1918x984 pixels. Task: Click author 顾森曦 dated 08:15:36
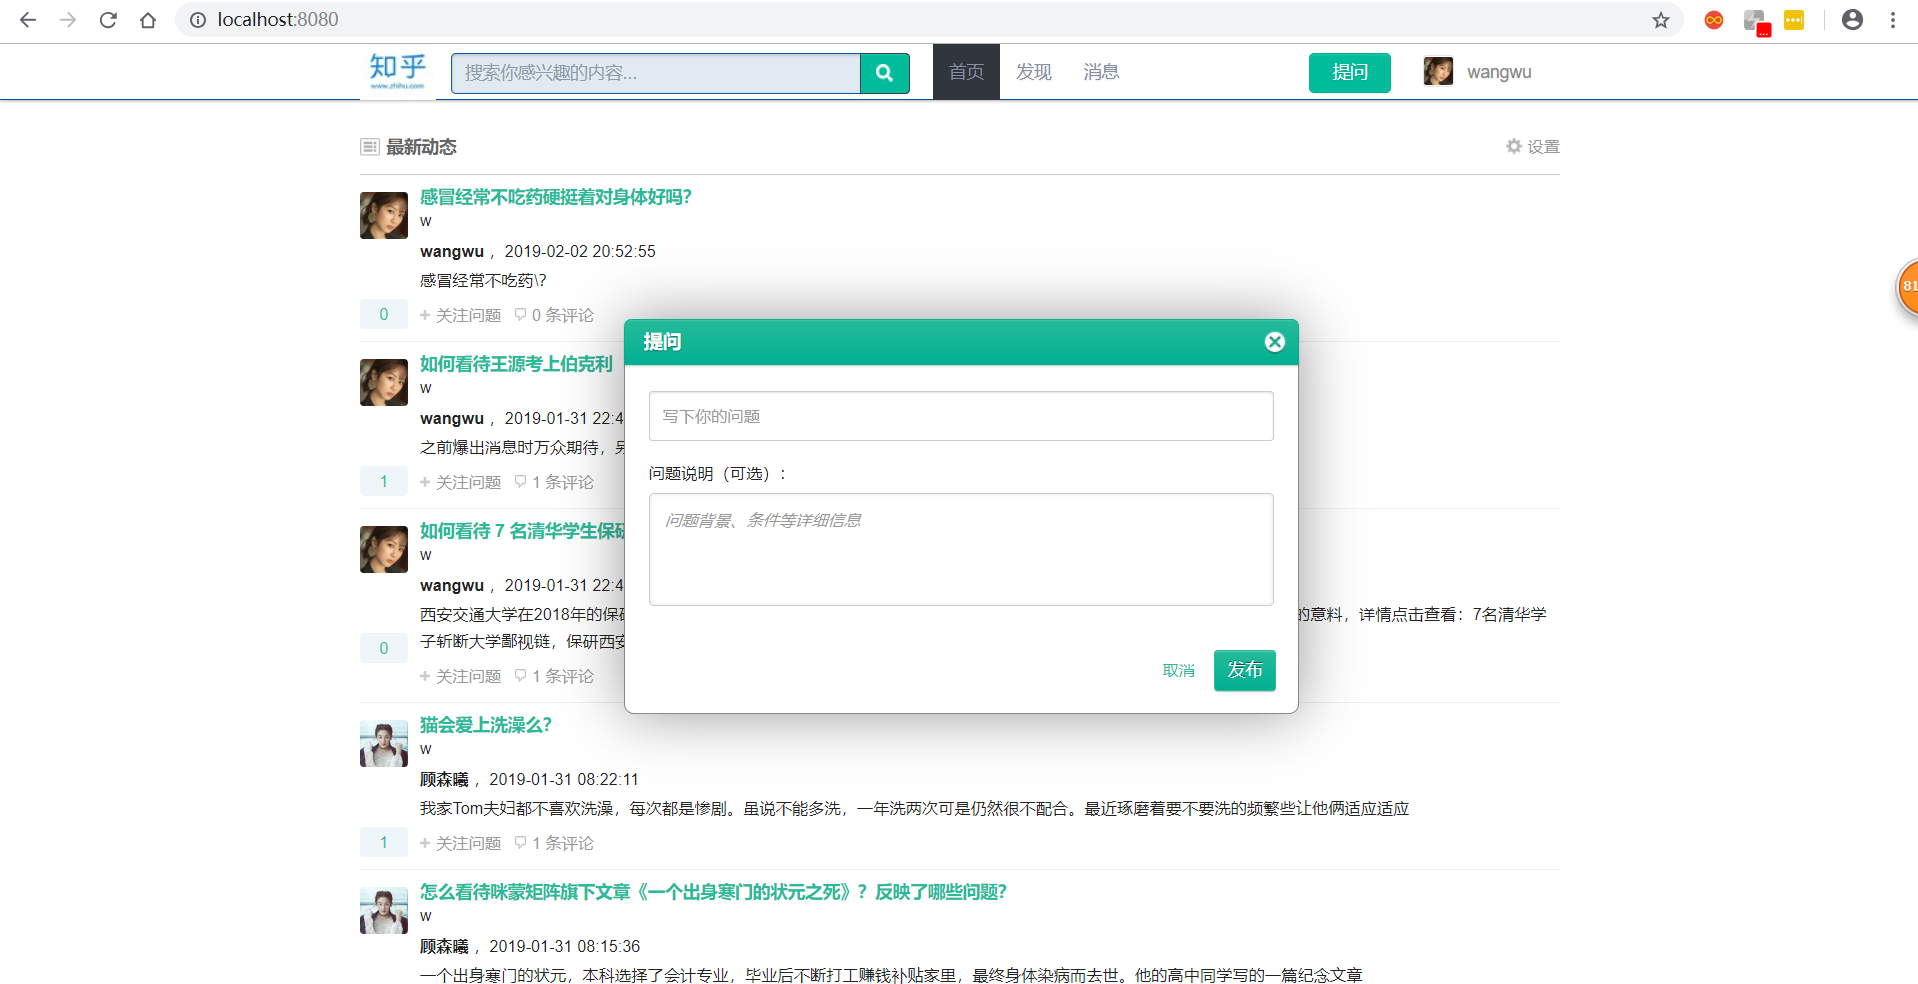coord(444,947)
